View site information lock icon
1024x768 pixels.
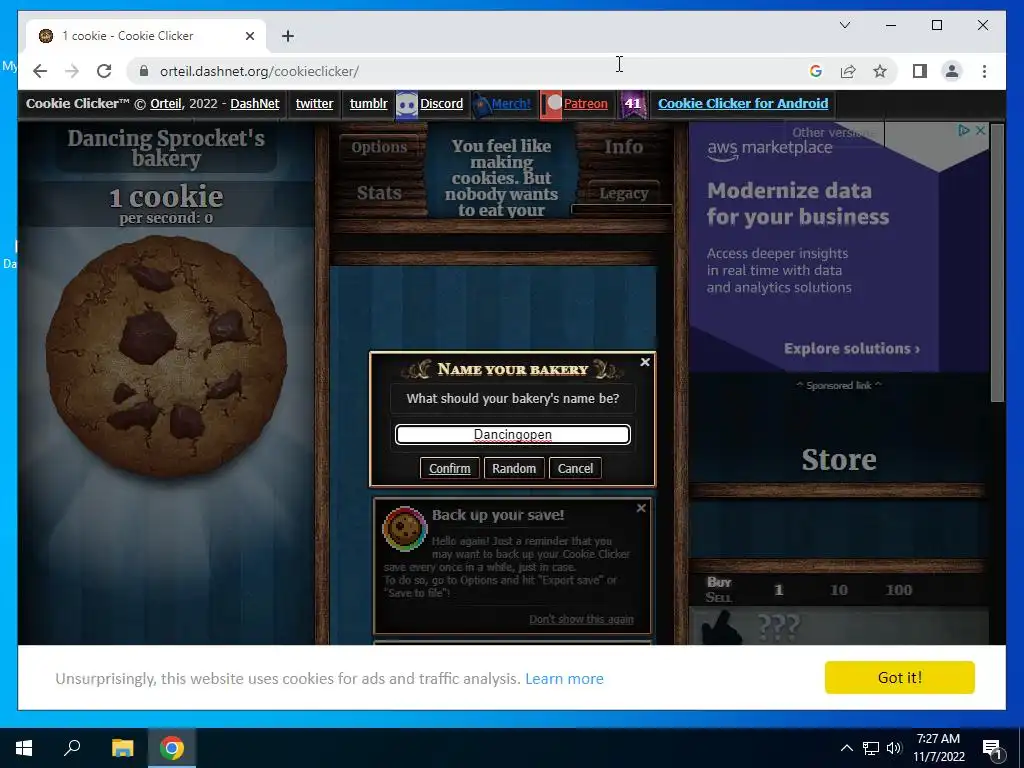pyautogui.click(x=144, y=71)
